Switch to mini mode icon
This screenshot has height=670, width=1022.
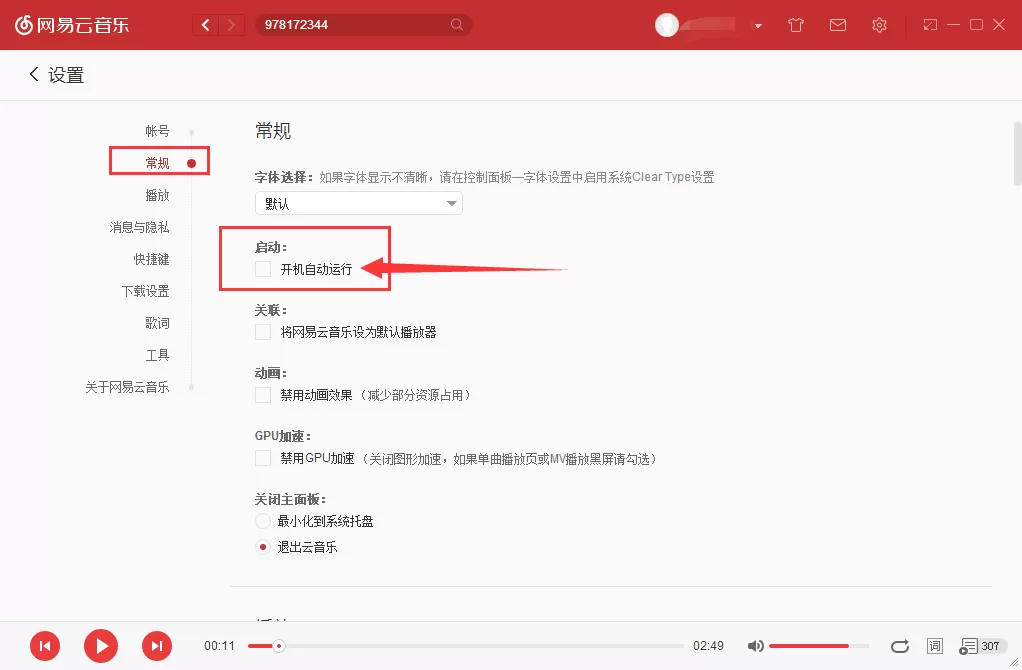(x=930, y=25)
